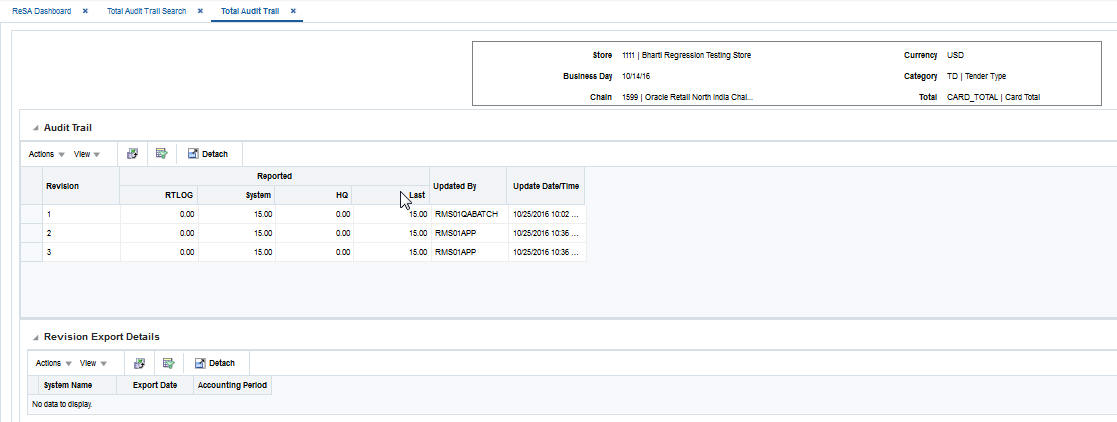Screen dimensions: 1117x422
Task: Open View menu in Revision Export Details
Action: pyautogui.click(x=93, y=363)
